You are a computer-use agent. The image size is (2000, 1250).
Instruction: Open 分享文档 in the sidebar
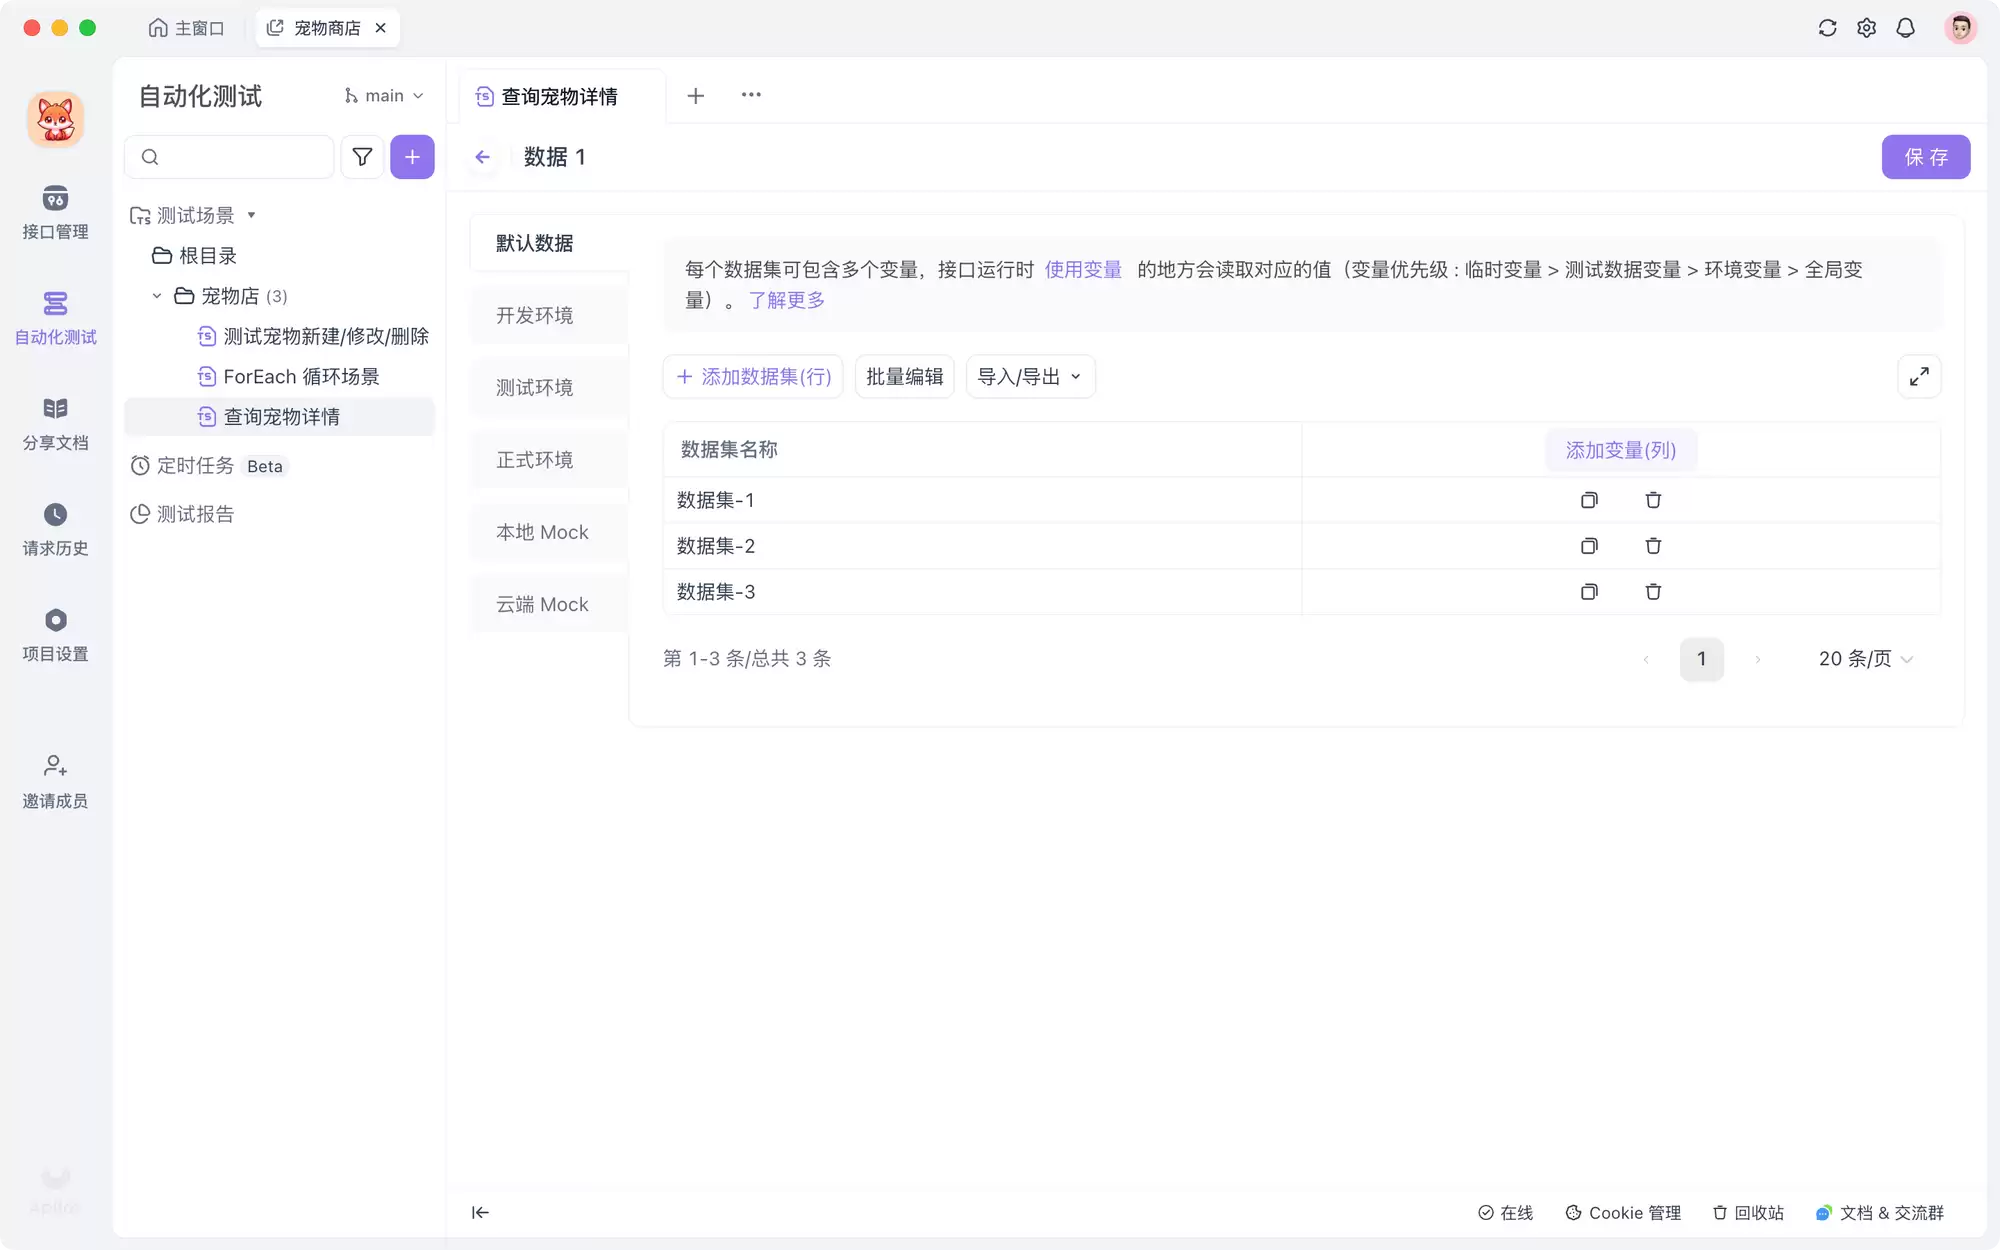(x=55, y=424)
